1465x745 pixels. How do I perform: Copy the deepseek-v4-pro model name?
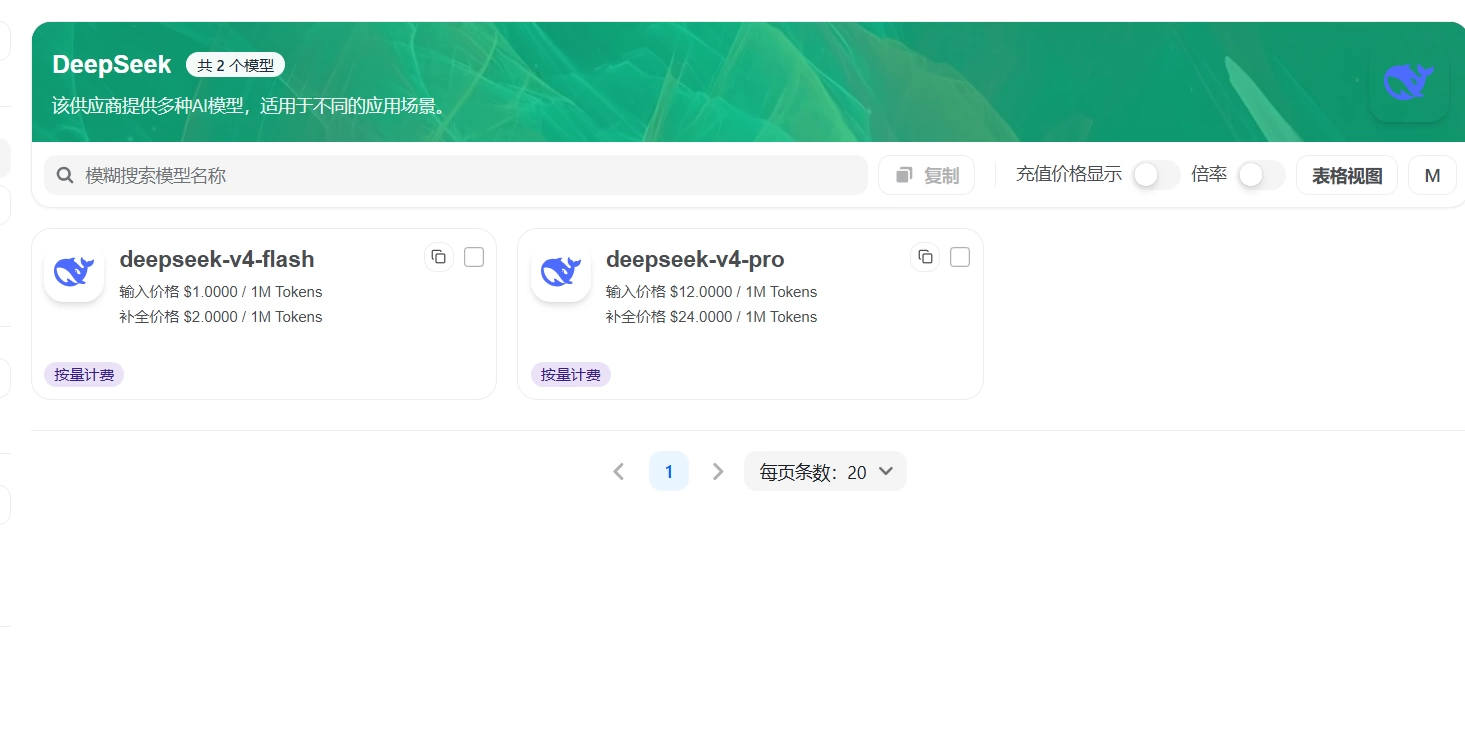click(925, 257)
